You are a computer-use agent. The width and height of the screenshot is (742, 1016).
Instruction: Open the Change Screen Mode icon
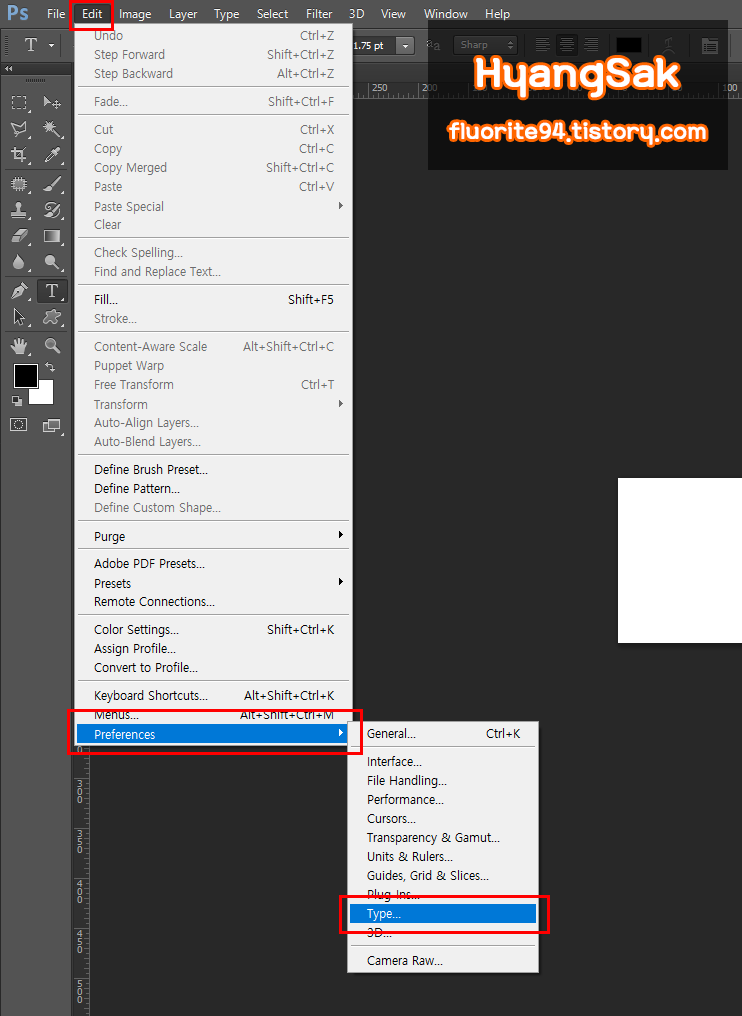click(x=52, y=425)
